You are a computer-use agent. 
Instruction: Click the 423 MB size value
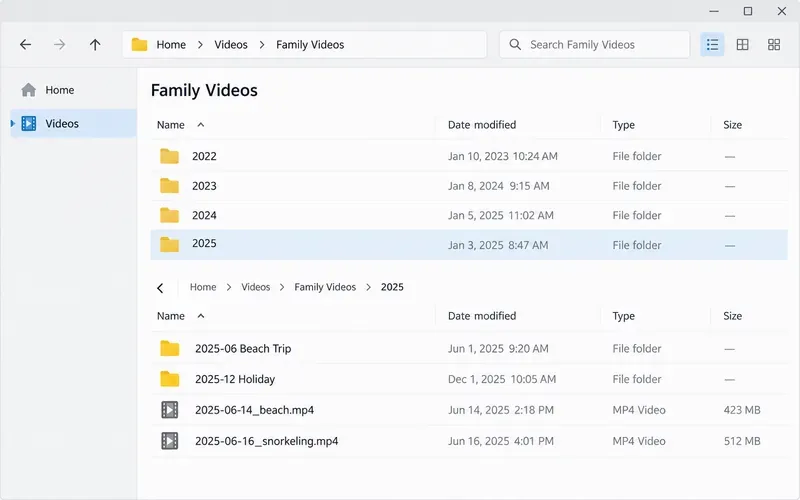point(742,410)
